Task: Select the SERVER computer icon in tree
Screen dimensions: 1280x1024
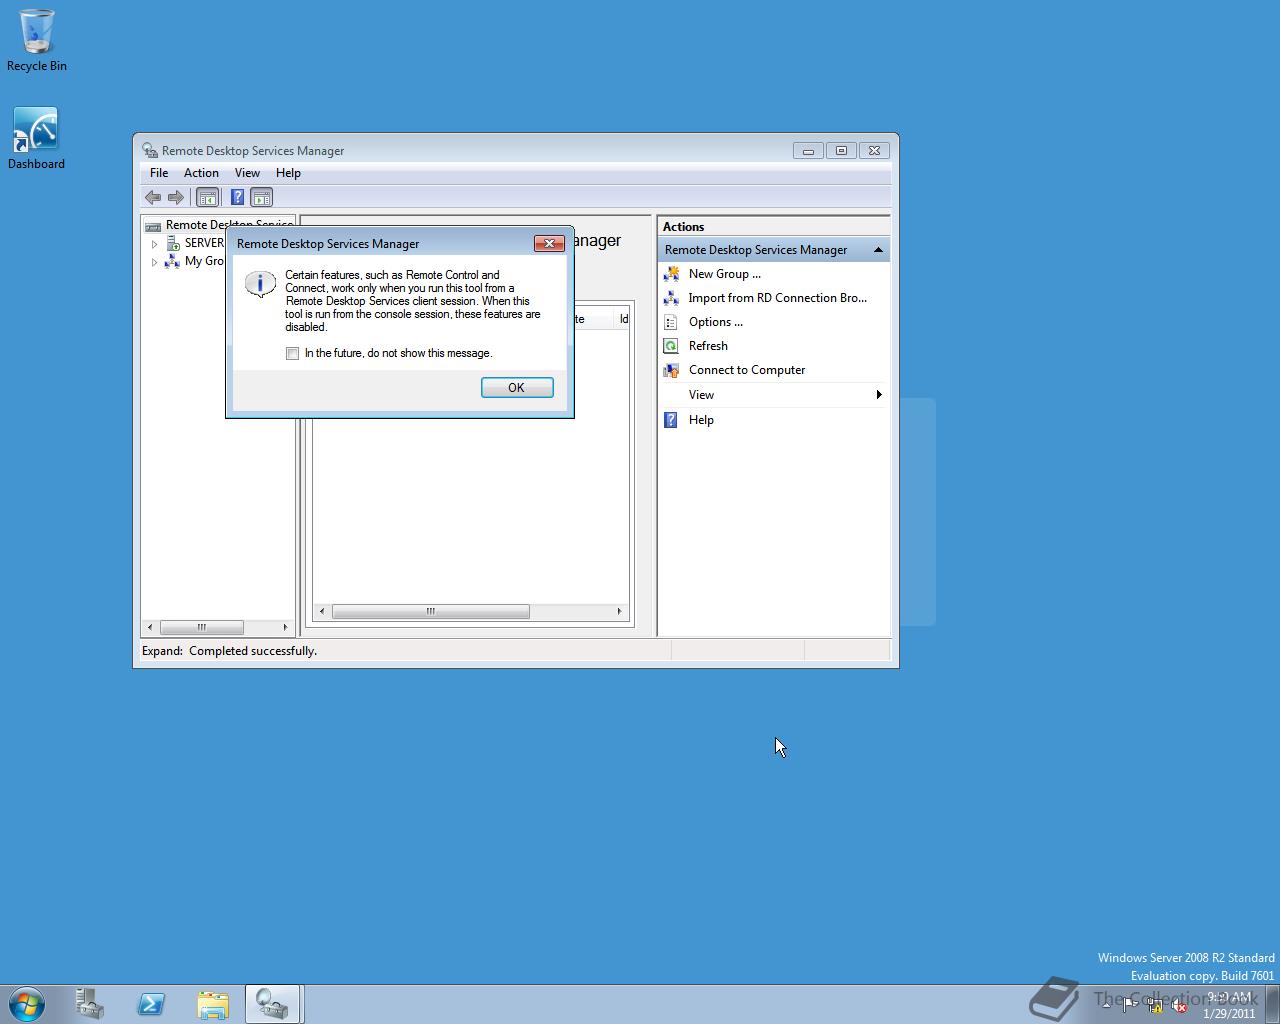Action: [172, 243]
